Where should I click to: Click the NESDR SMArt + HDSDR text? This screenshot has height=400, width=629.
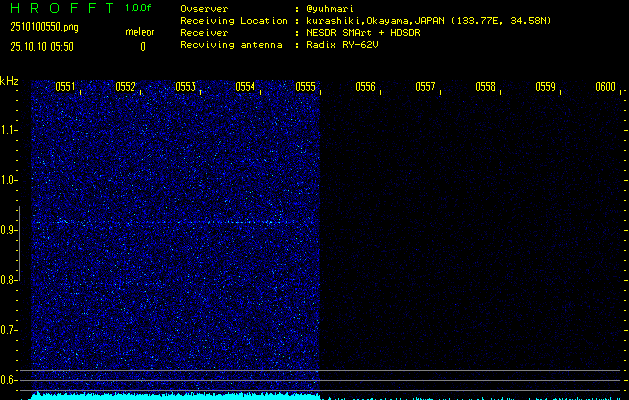363,33
